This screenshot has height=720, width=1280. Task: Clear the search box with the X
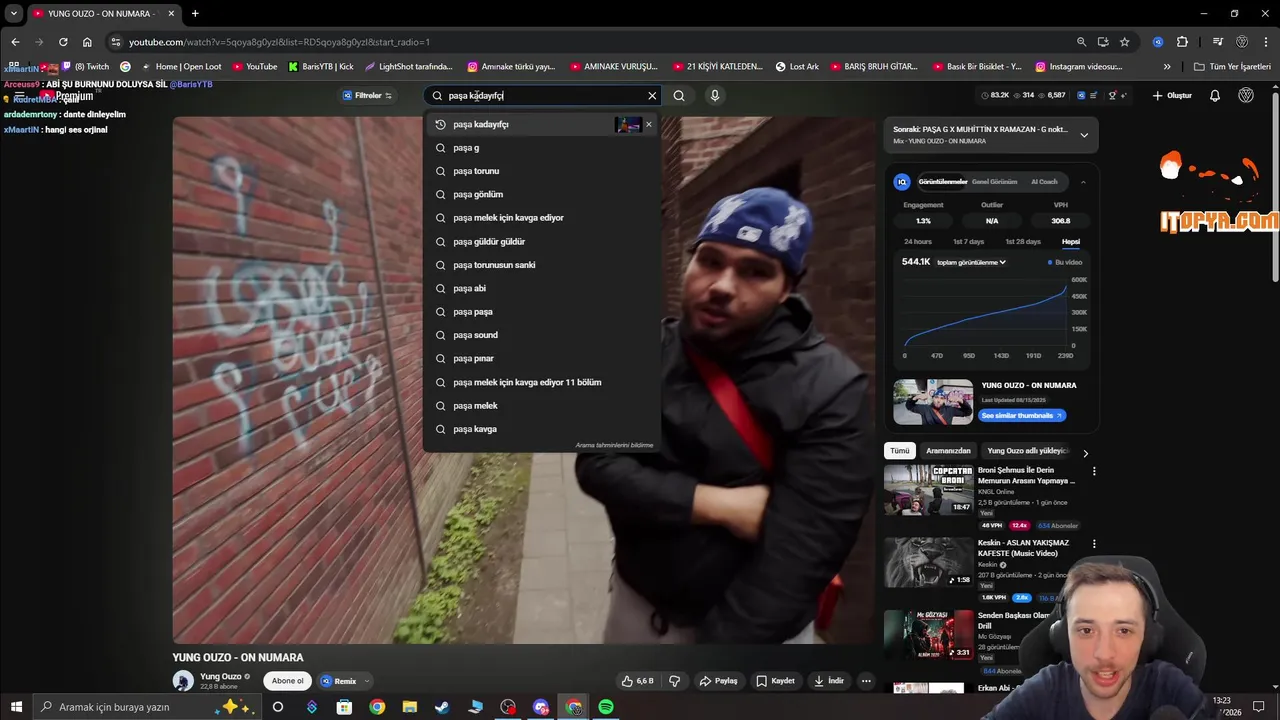(652, 96)
